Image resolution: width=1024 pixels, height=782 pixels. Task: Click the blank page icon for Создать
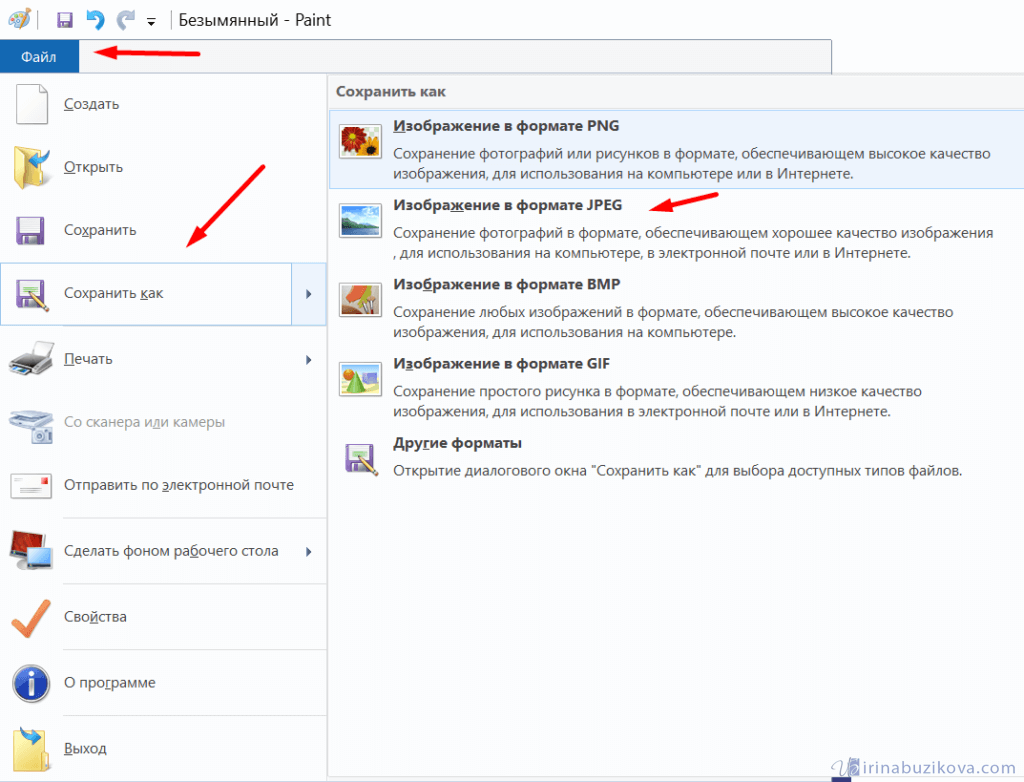pos(31,103)
